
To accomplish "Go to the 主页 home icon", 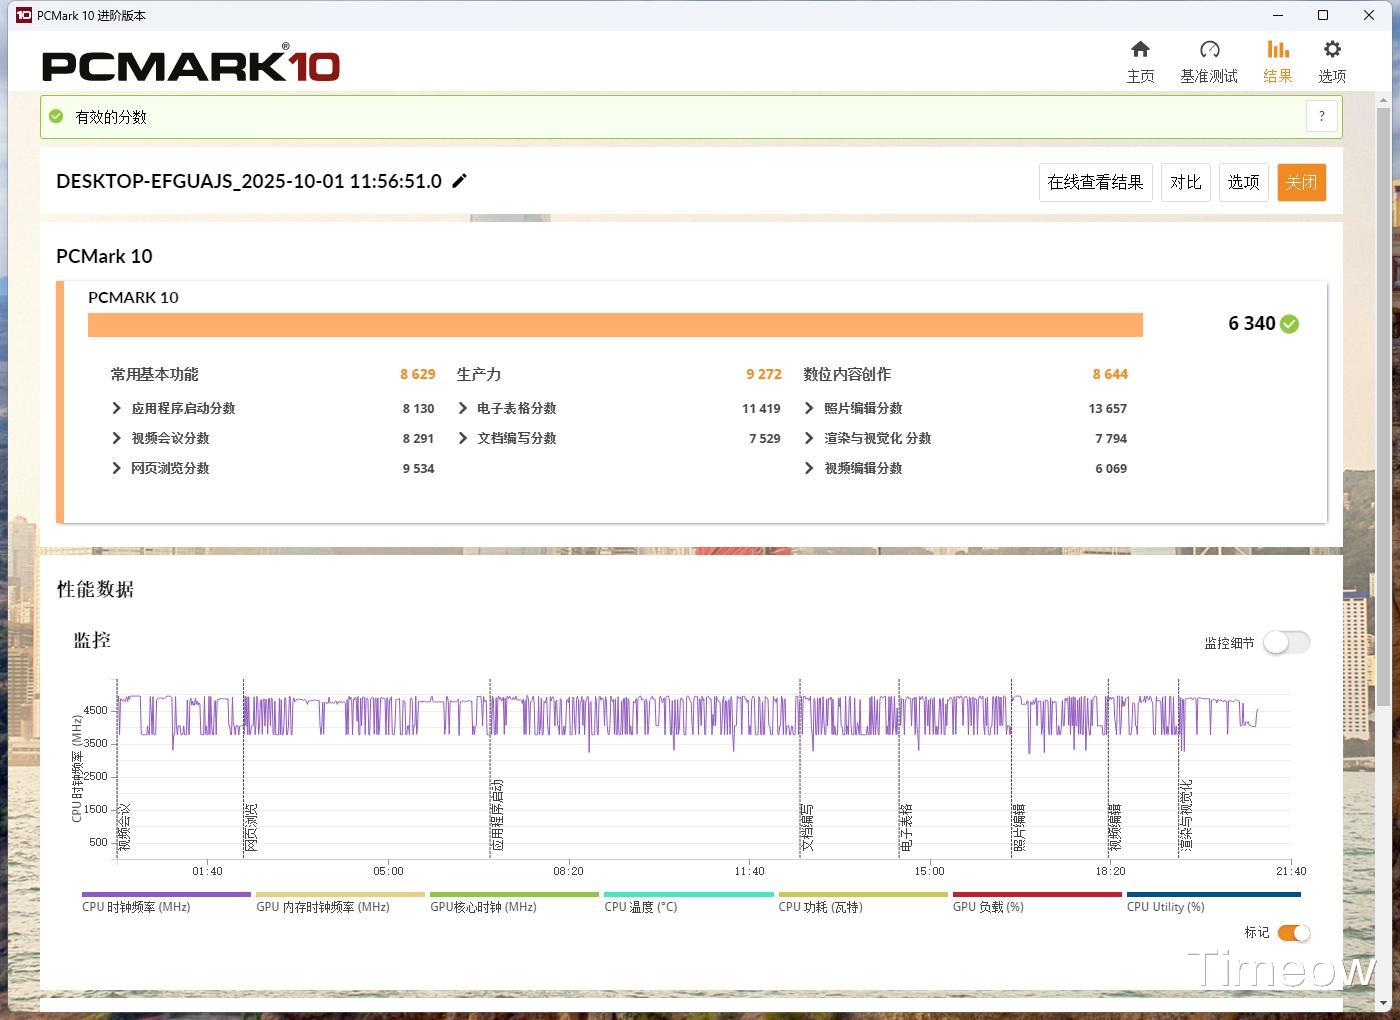I will click(x=1140, y=49).
